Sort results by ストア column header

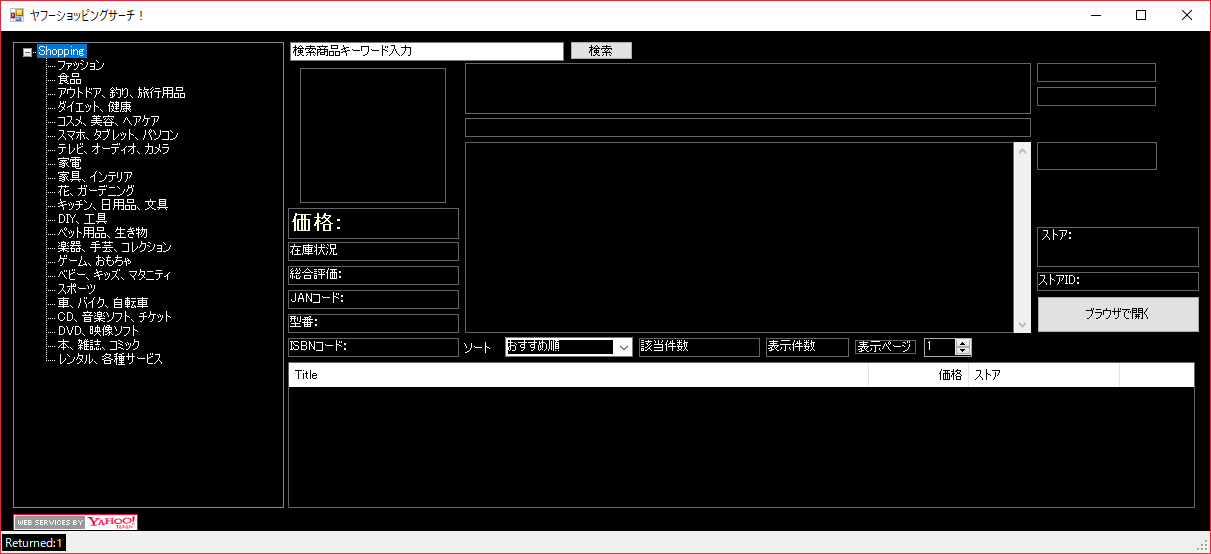(1044, 375)
